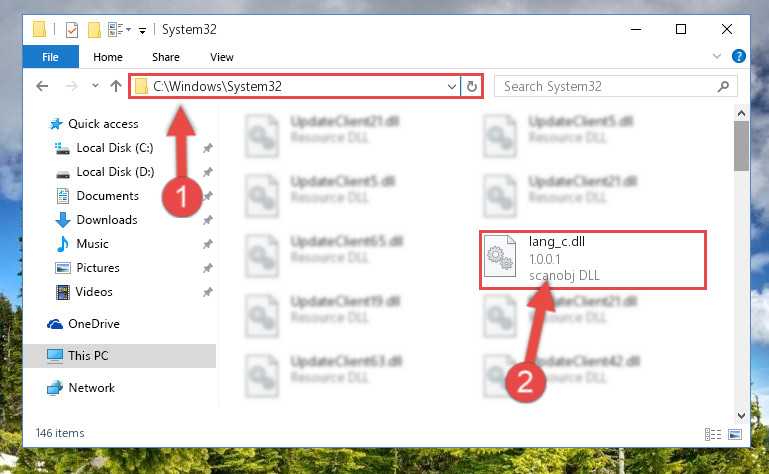769x474 pixels.
Task: Switch to the View tab
Action: (222, 57)
